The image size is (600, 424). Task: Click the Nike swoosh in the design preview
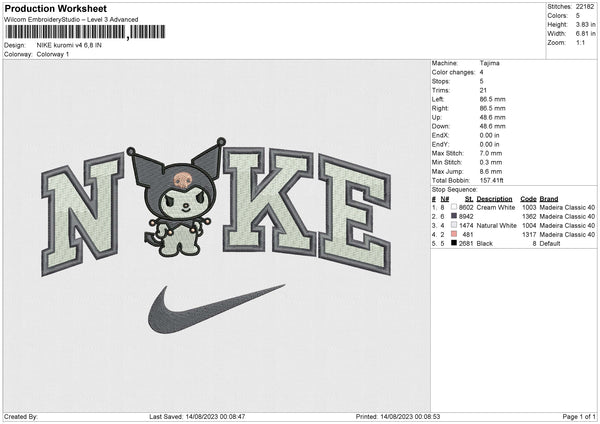click(x=216, y=309)
